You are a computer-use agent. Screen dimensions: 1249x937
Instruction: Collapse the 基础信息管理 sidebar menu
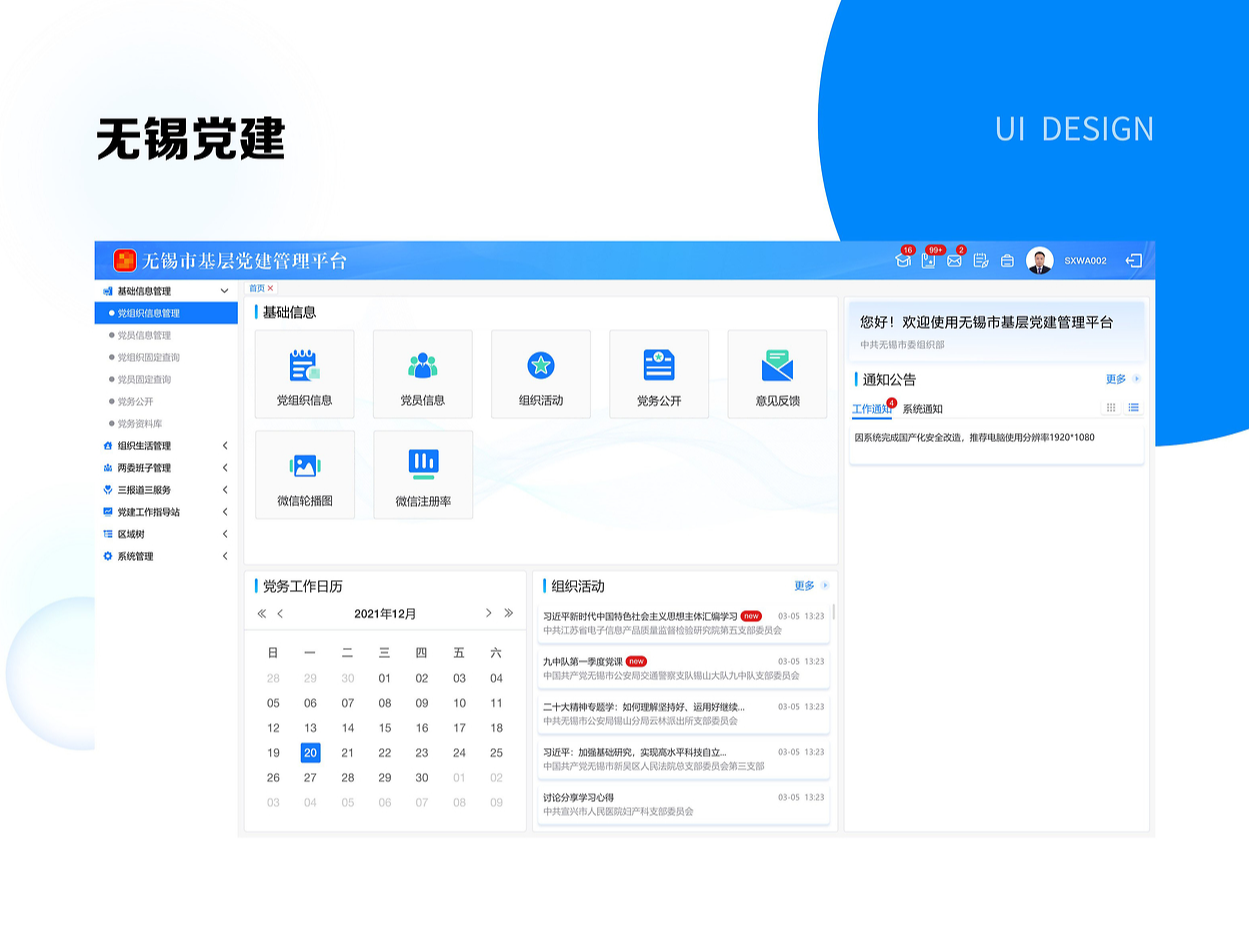pos(224,290)
